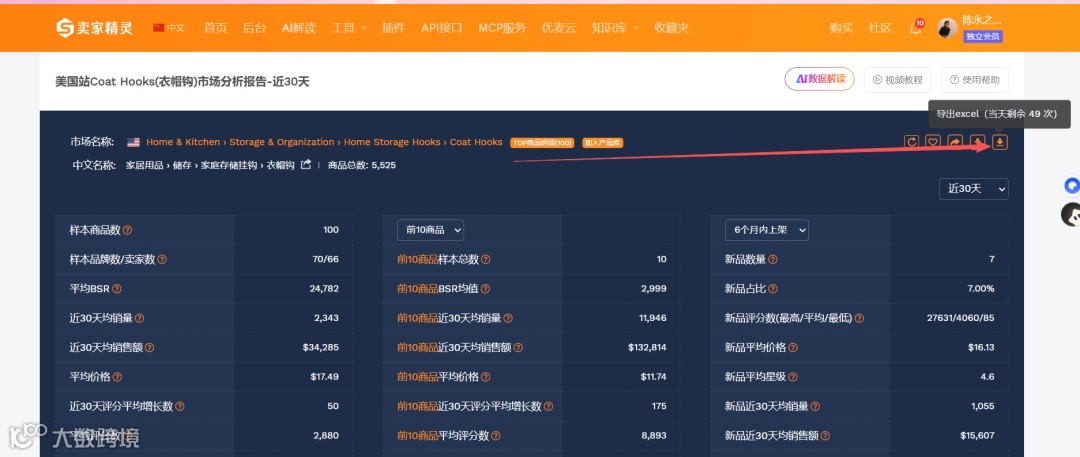Viewport: 1080px width, 457px height.
Task: Click the 加入产品库 badge
Action: point(603,143)
